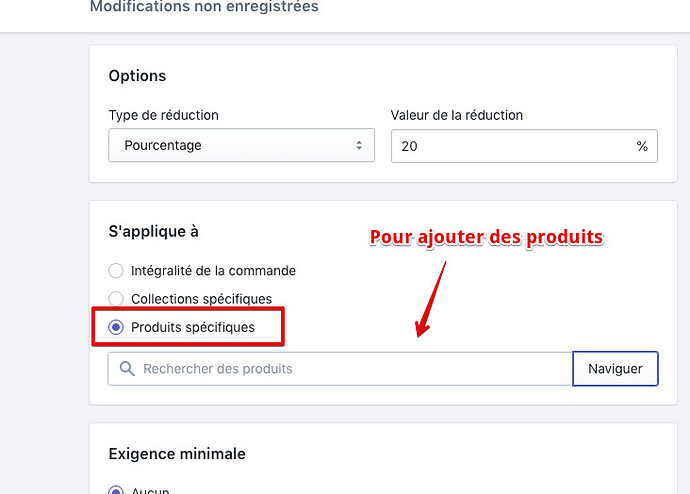Click the up-down arrows on Type de réduction

click(359, 146)
